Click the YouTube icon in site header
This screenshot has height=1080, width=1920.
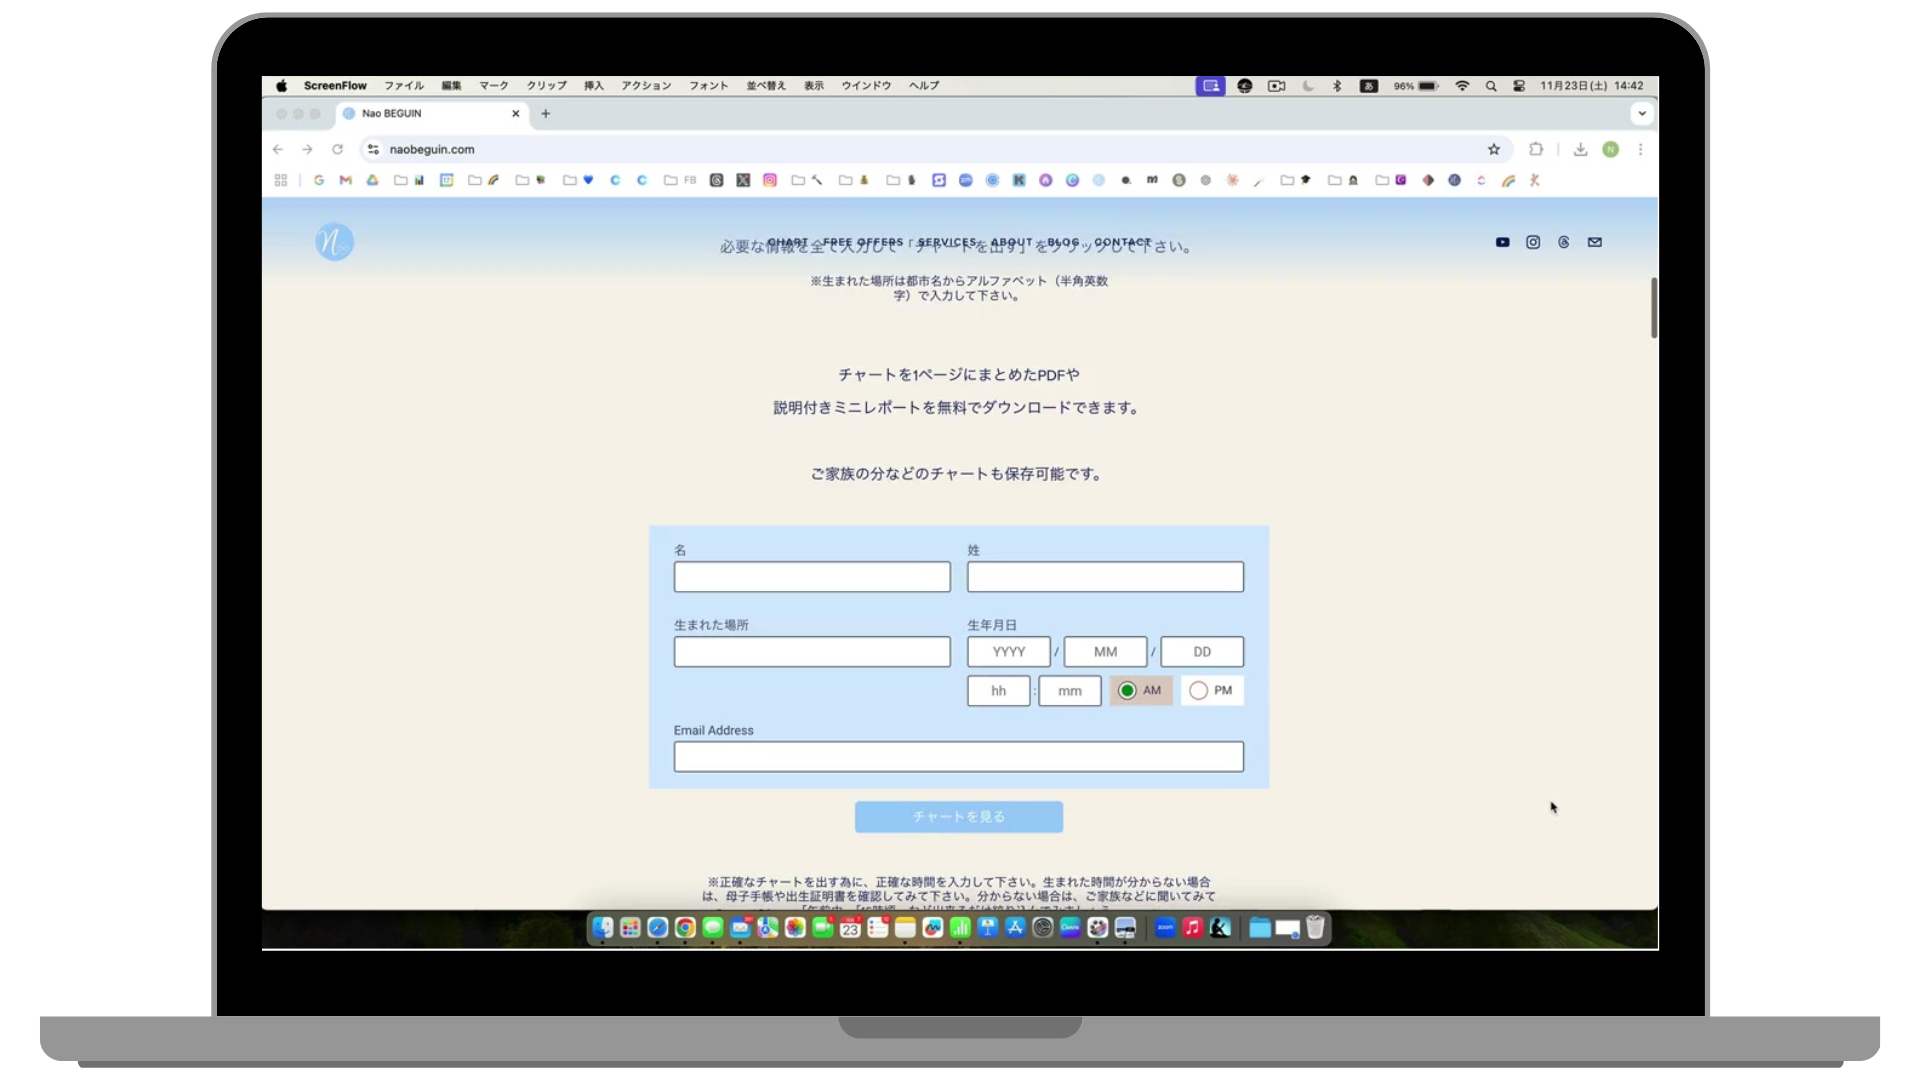click(x=1502, y=242)
